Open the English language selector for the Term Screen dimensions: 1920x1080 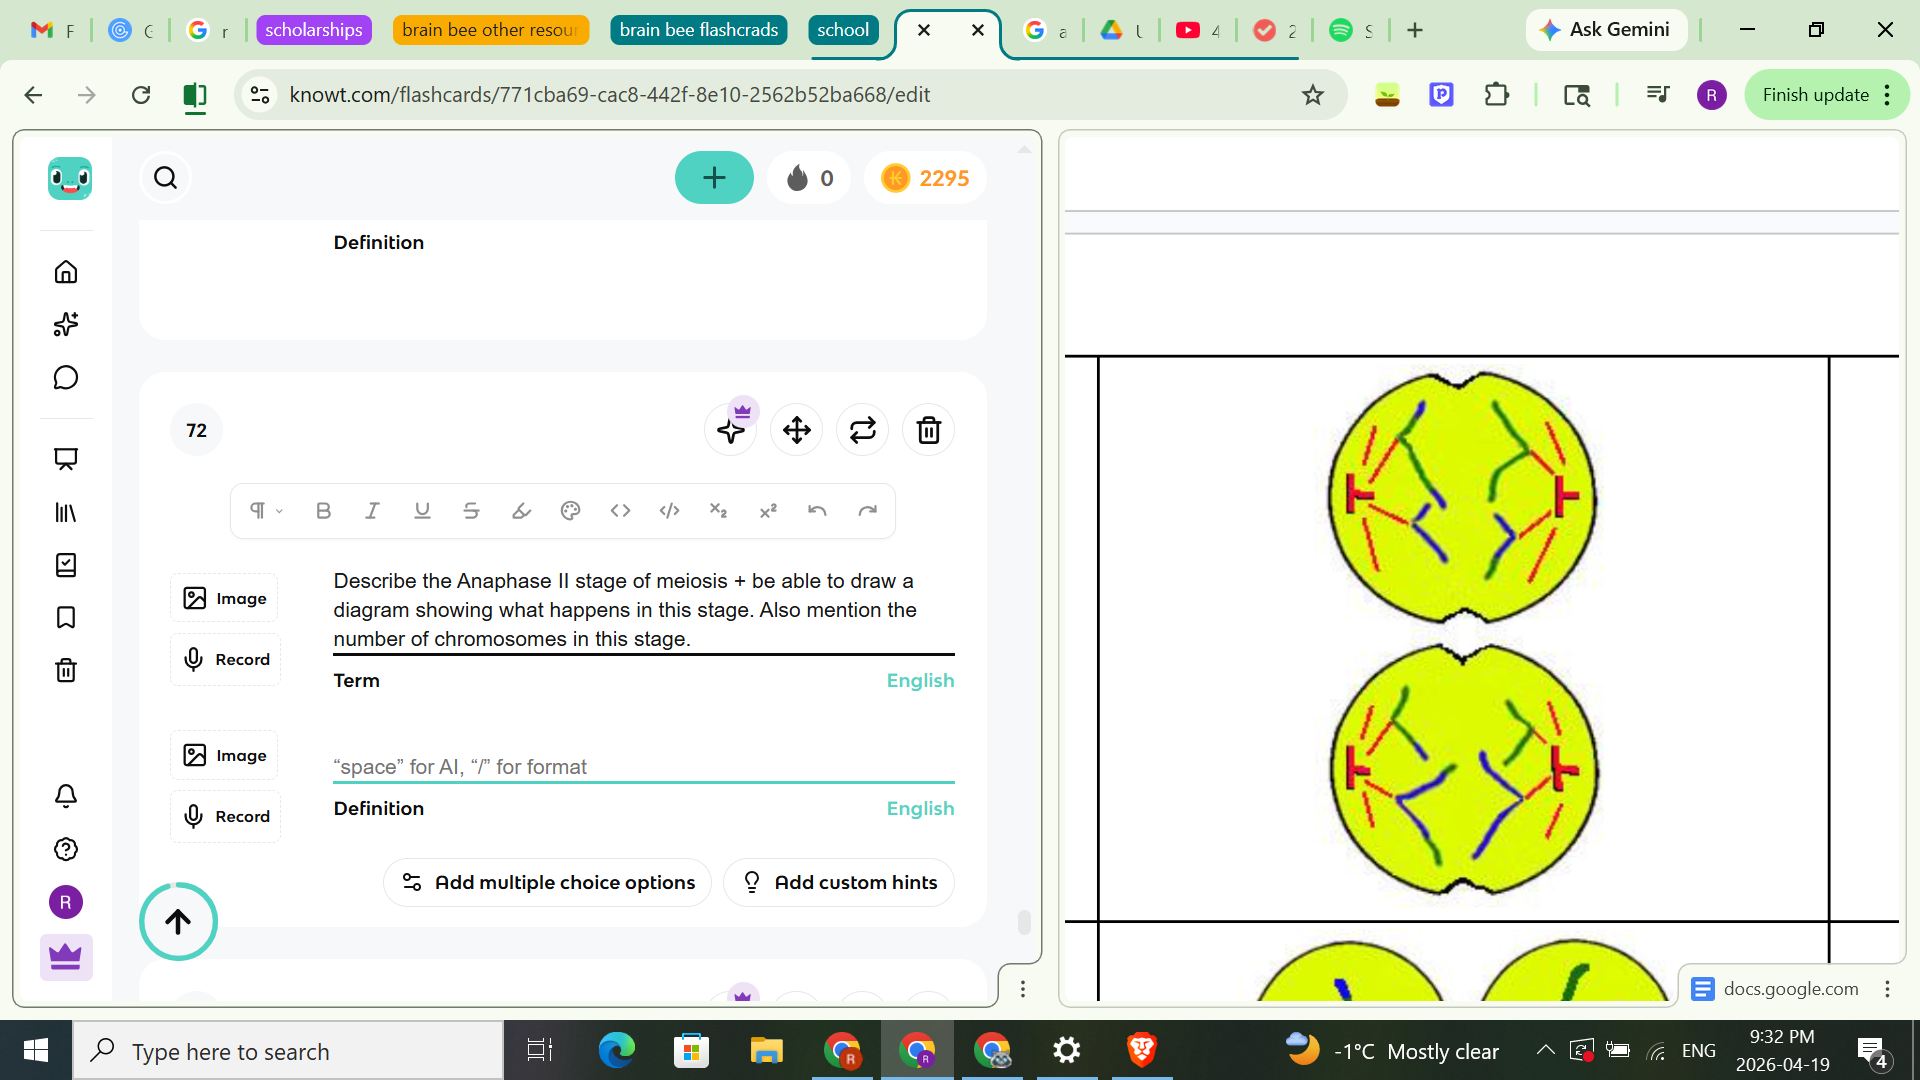919,680
